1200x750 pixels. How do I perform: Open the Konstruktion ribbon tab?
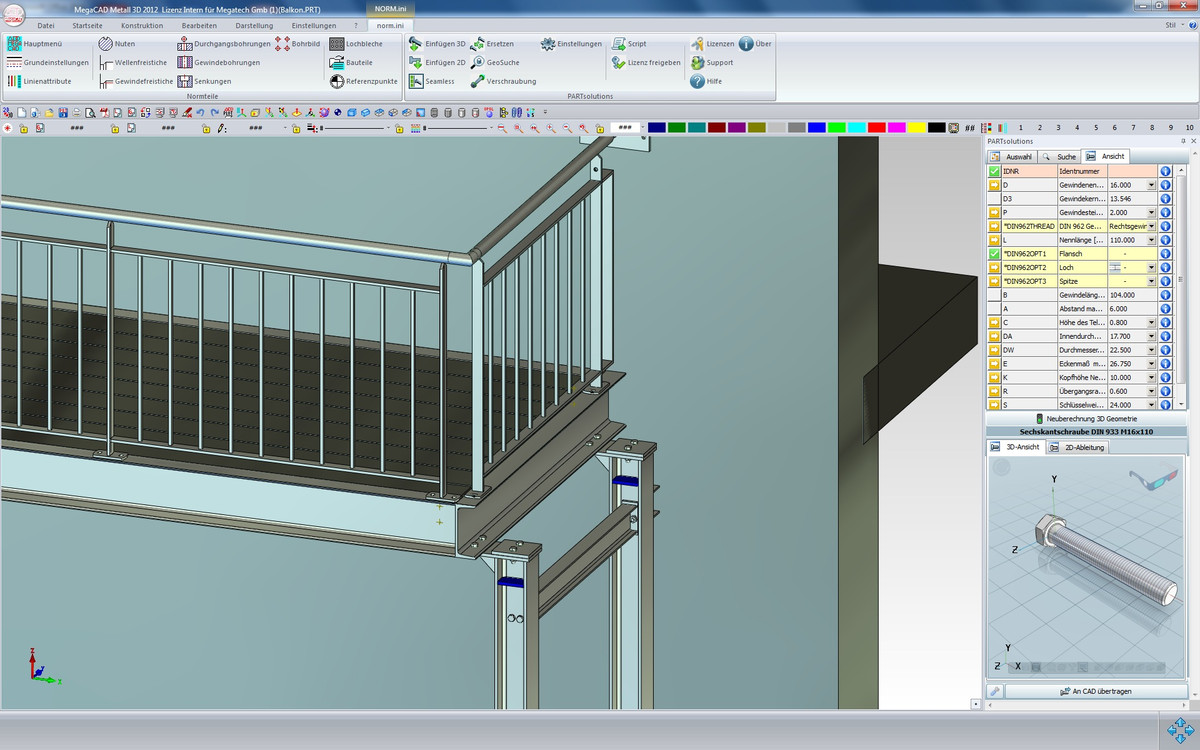[x=141, y=25]
